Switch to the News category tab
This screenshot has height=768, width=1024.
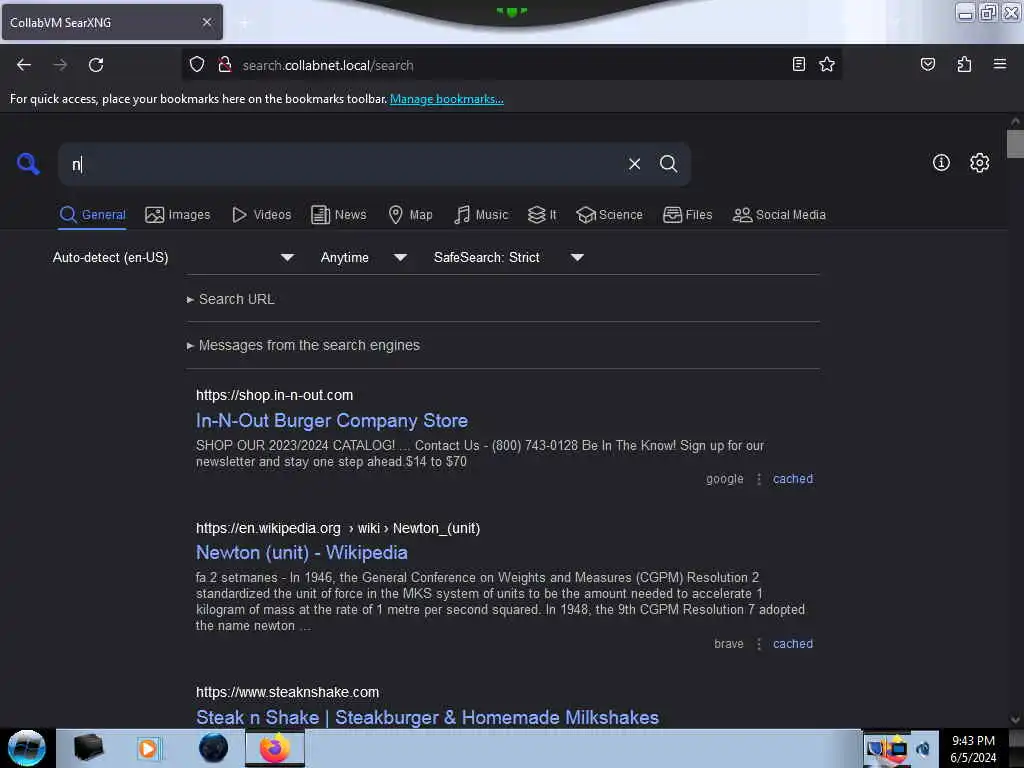click(x=338, y=215)
